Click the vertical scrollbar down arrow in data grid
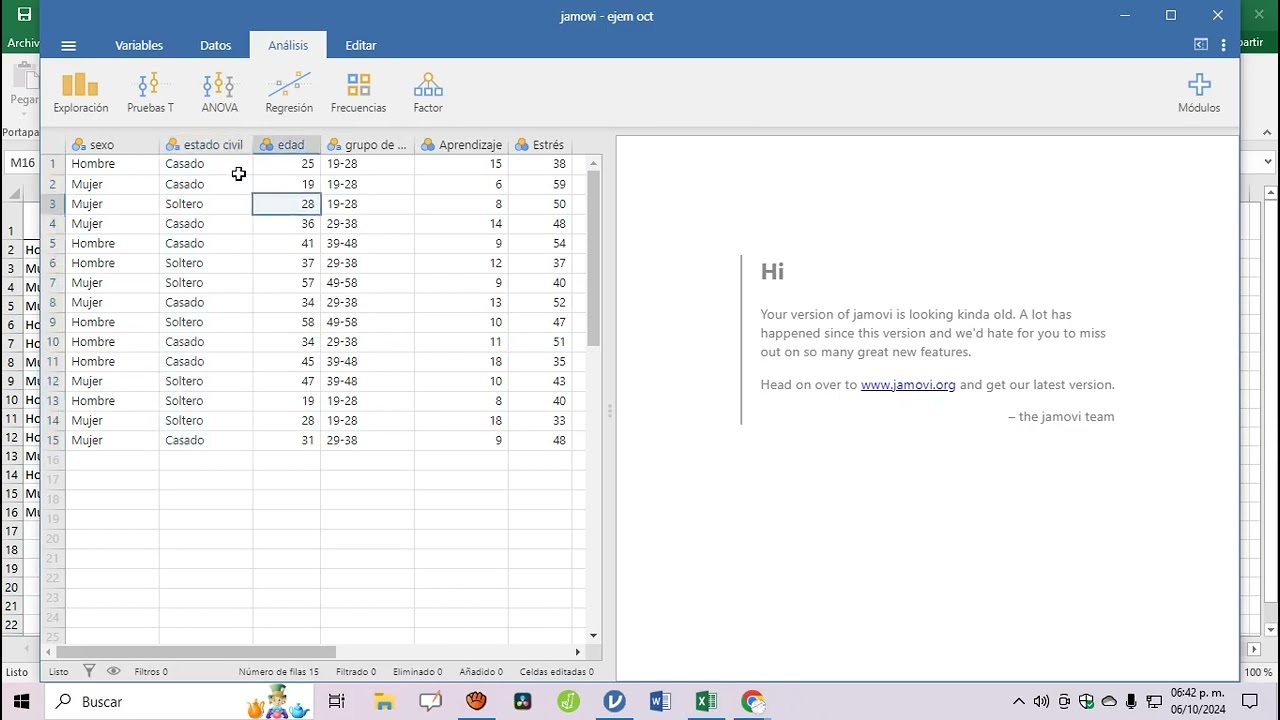Image resolution: width=1280 pixels, height=720 pixels. [593, 635]
